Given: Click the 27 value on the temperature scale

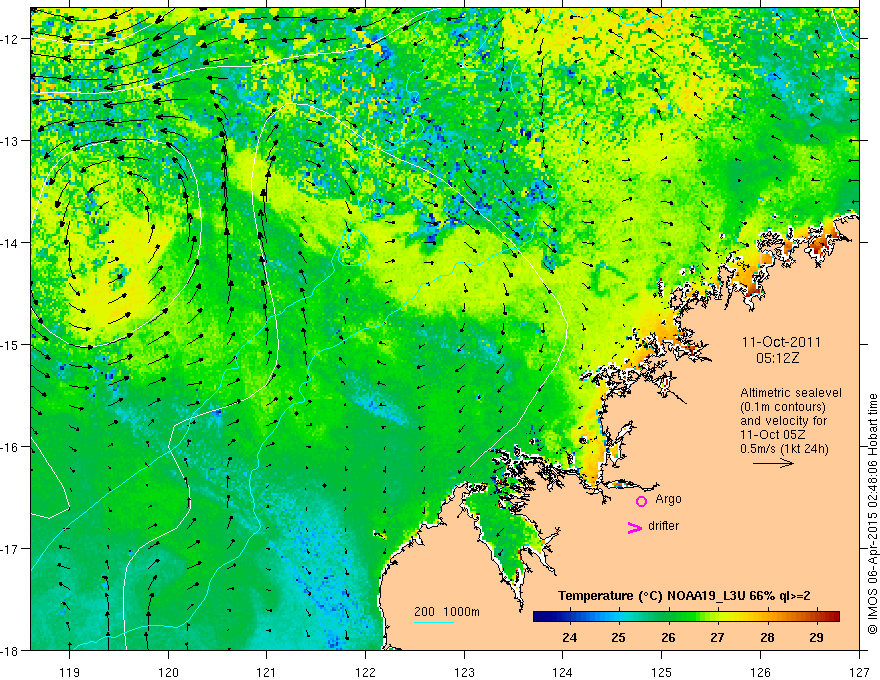Looking at the screenshot, I should tap(717, 637).
